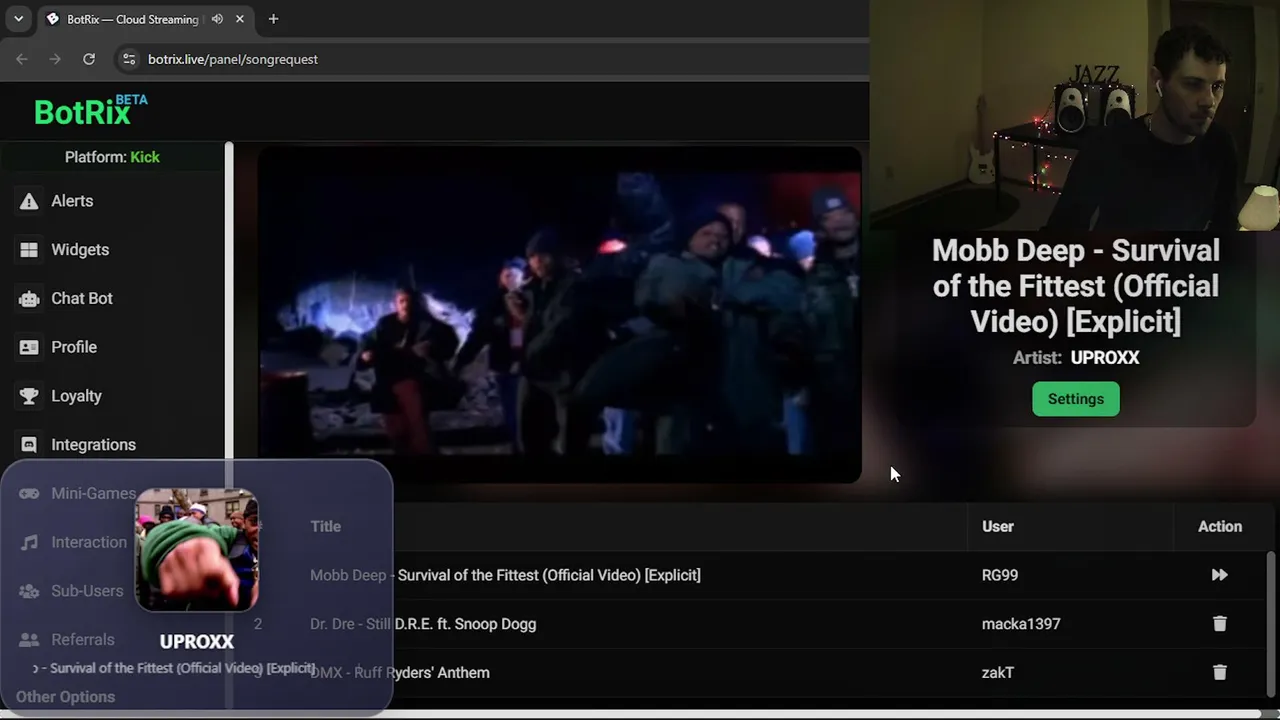The width and height of the screenshot is (1280, 720).
Task: Click the User column header
Action: pos(998,527)
